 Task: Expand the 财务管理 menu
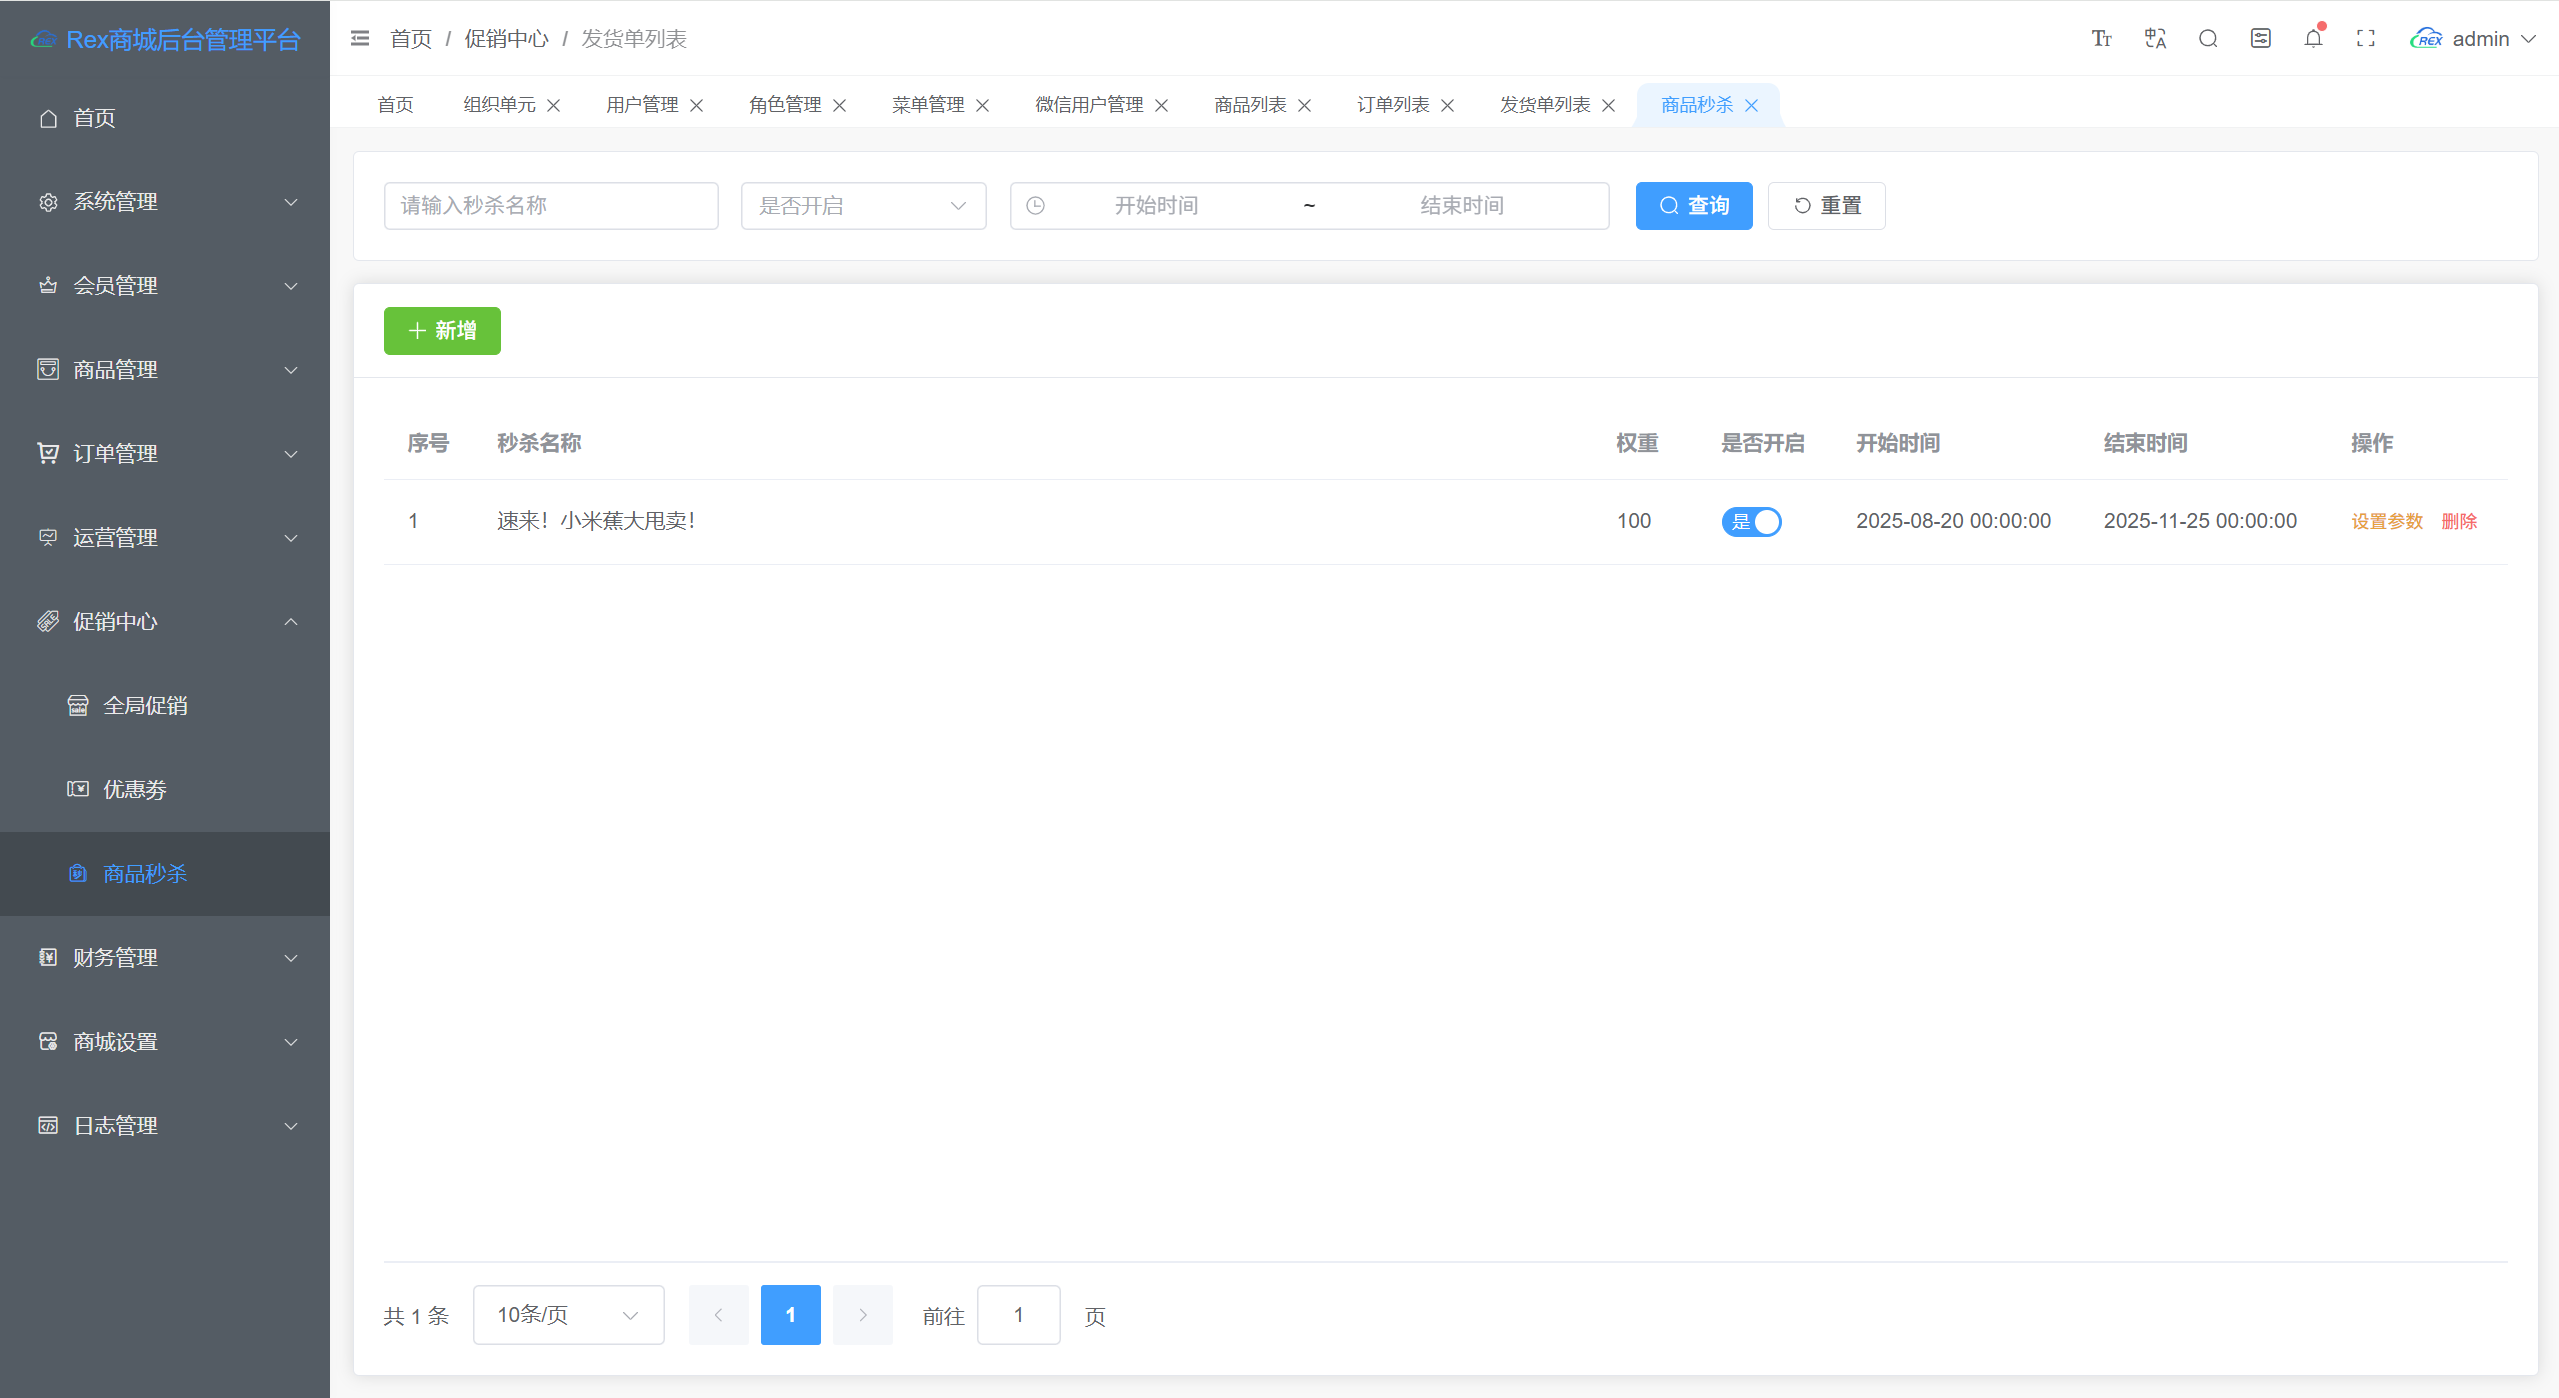tap(165, 957)
